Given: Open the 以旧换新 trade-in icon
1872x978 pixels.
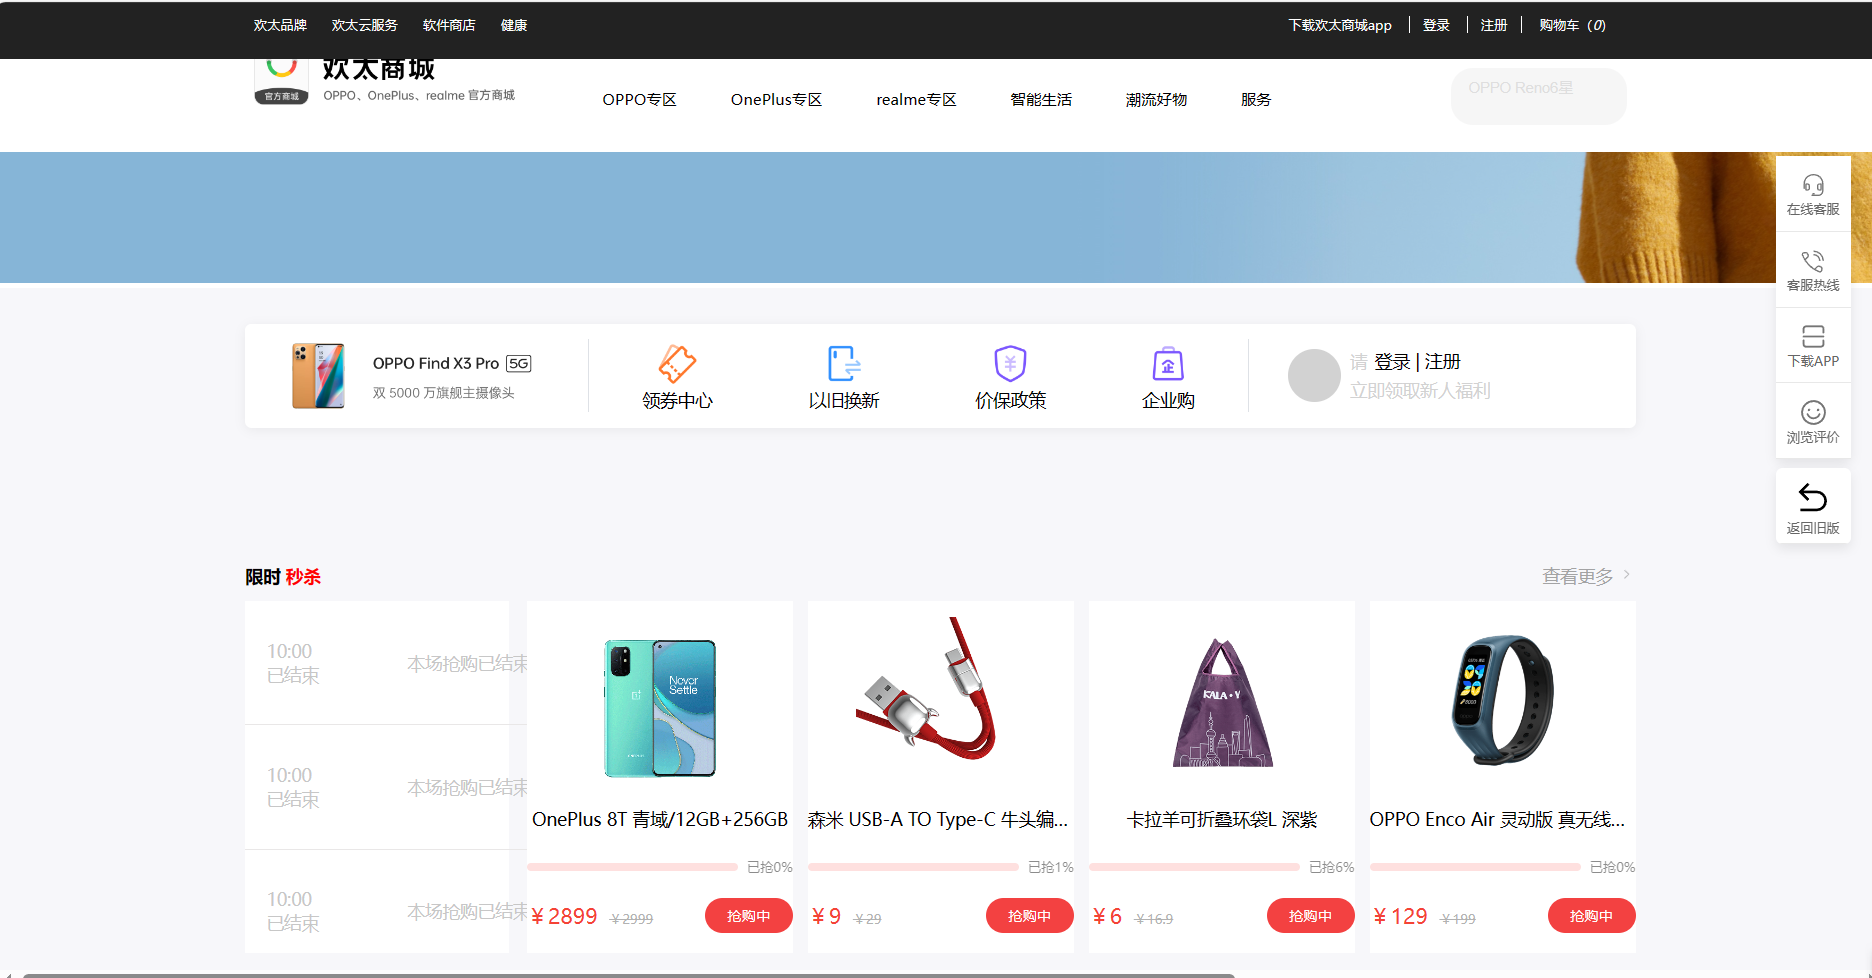Looking at the screenshot, I should 844,364.
